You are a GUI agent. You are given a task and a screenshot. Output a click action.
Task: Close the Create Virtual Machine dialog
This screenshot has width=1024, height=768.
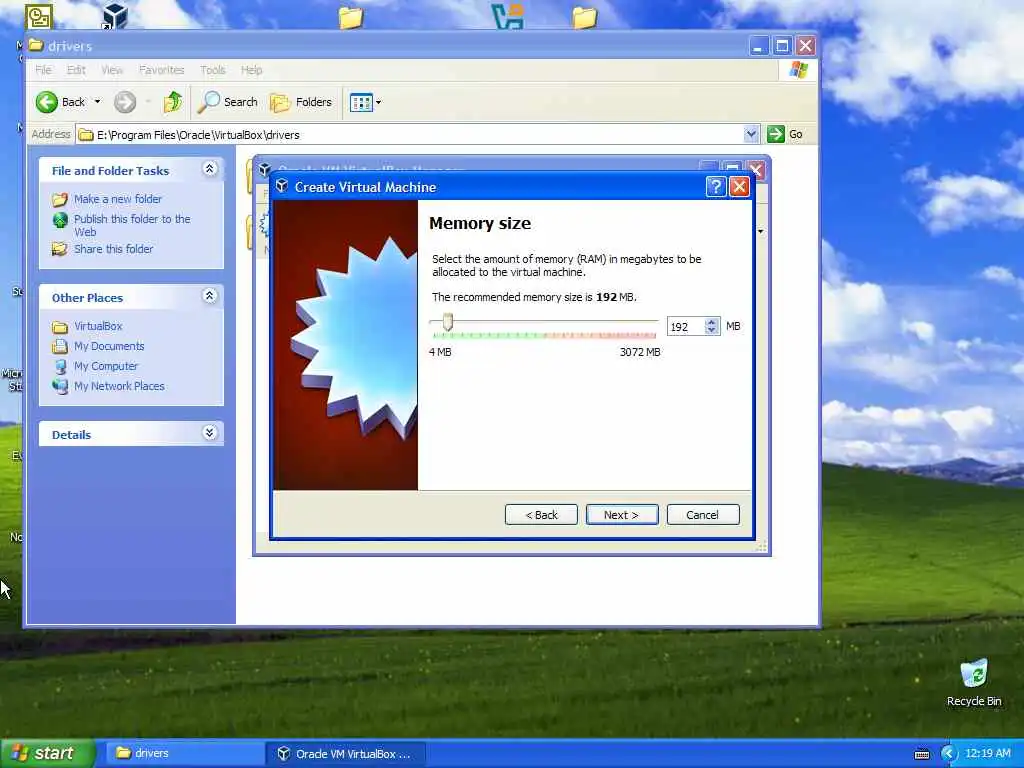click(x=739, y=187)
